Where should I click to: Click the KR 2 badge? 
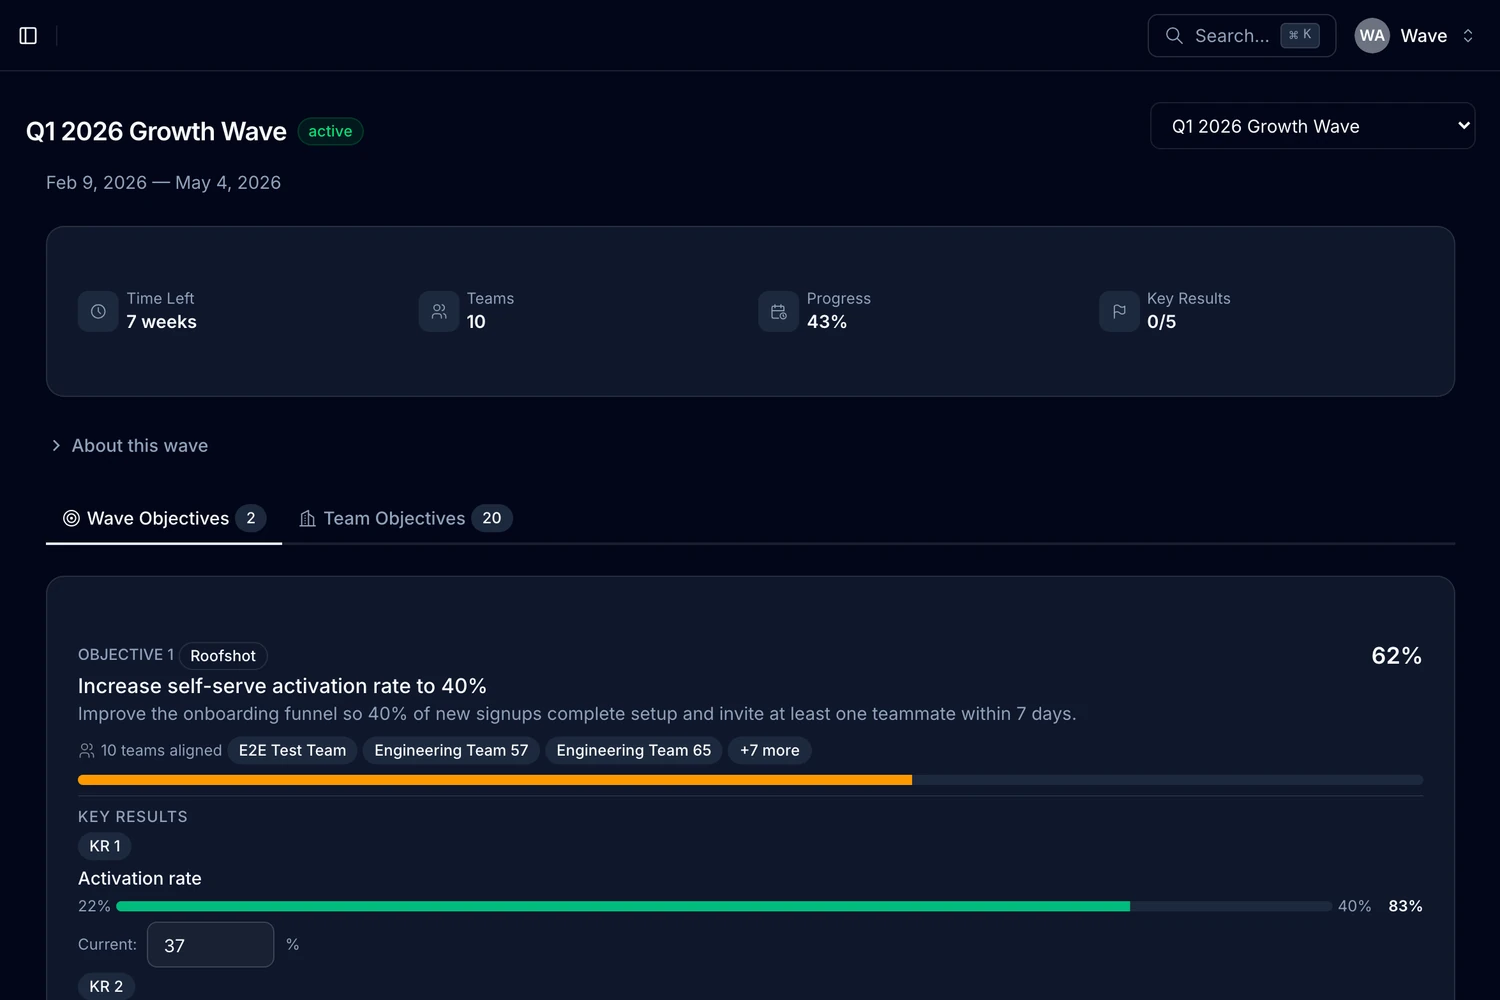coord(106,986)
